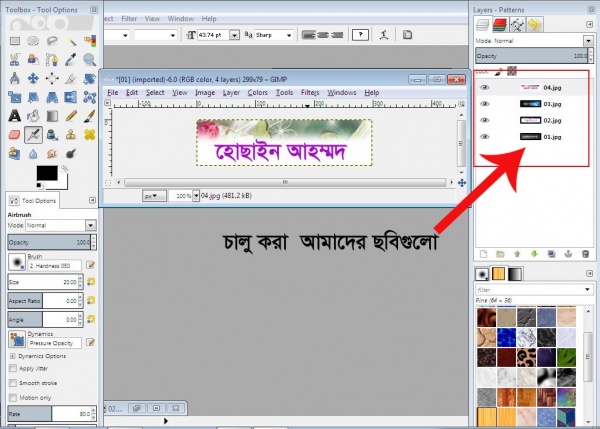Pick the Color Picker eyedropper tool

pyautogui.click(x=71, y=59)
